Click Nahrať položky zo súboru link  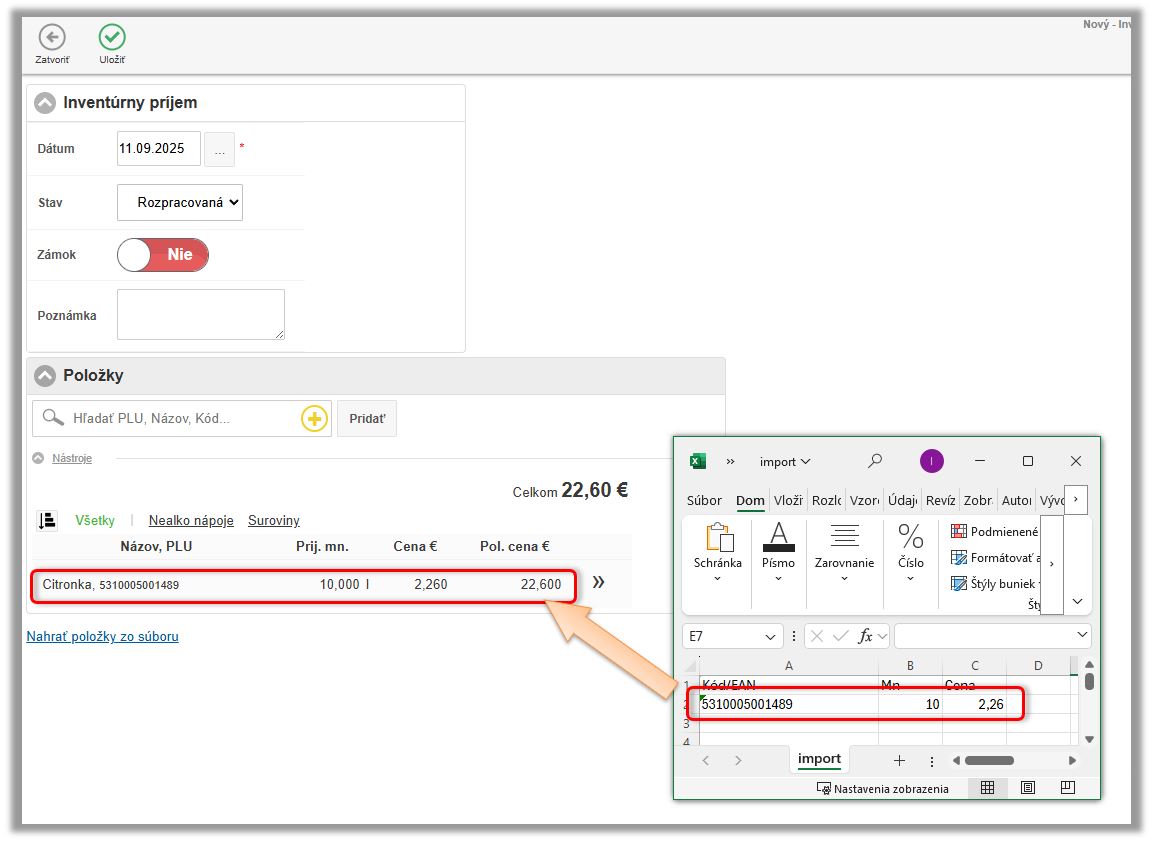point(102,636)
